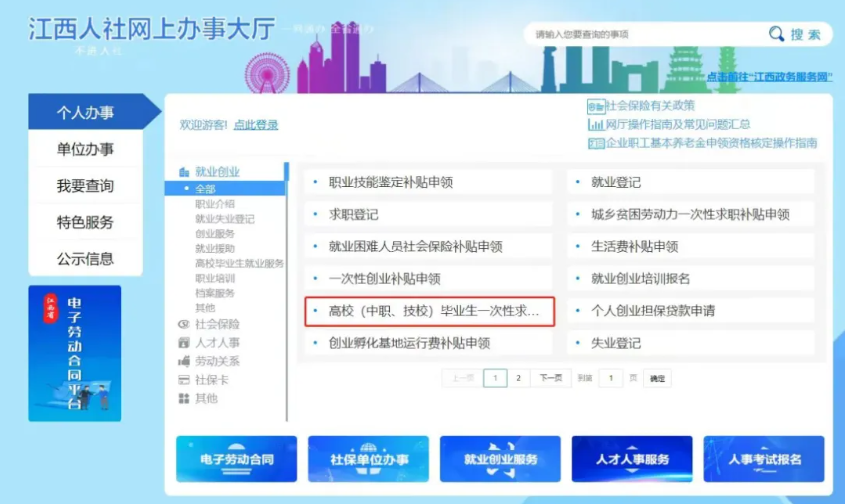Select 职业培训 in the category tree

(x=215, y=279)
